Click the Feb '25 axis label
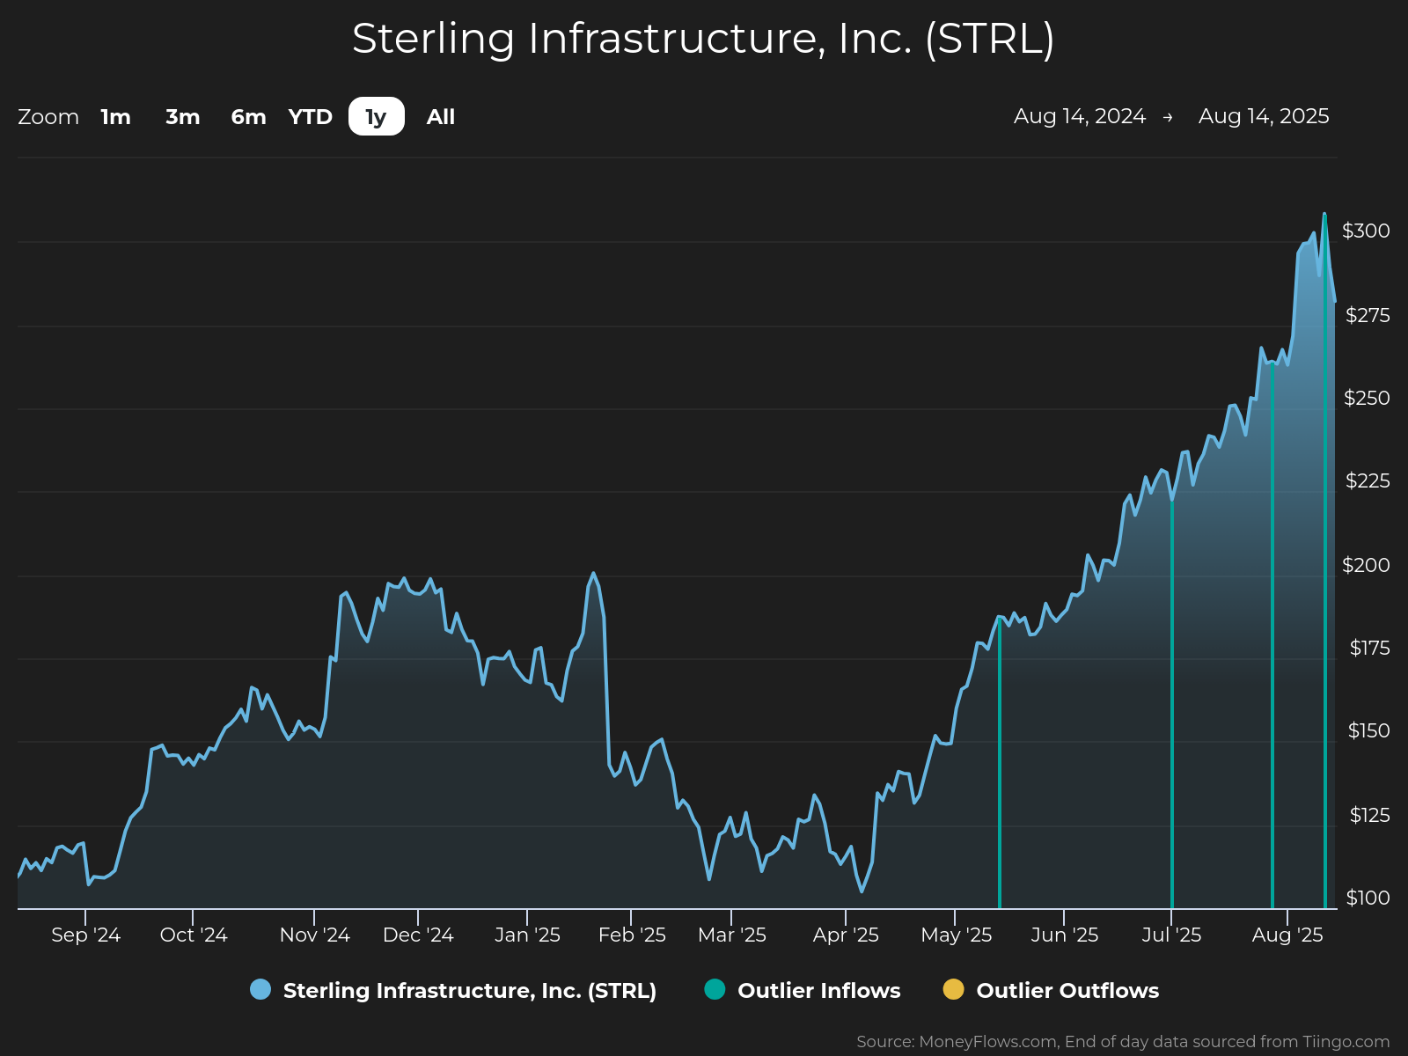1408x1056 pixels. click(632, 935)
